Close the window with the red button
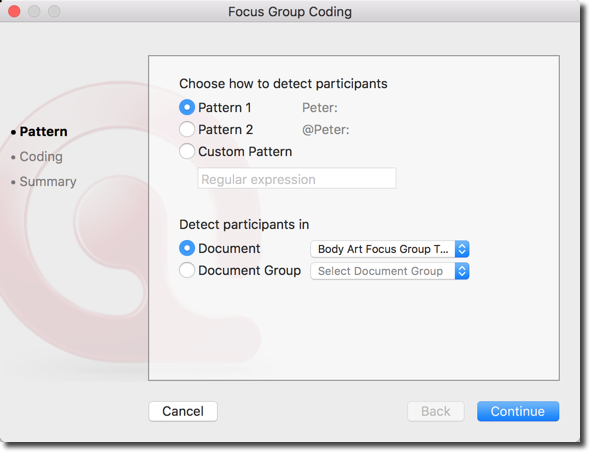Screen dimensions: 590x452 point(14,11)
